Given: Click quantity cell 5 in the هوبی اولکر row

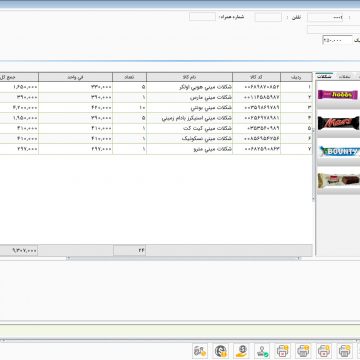Looking at the screenshot, I should coord(130,87).
